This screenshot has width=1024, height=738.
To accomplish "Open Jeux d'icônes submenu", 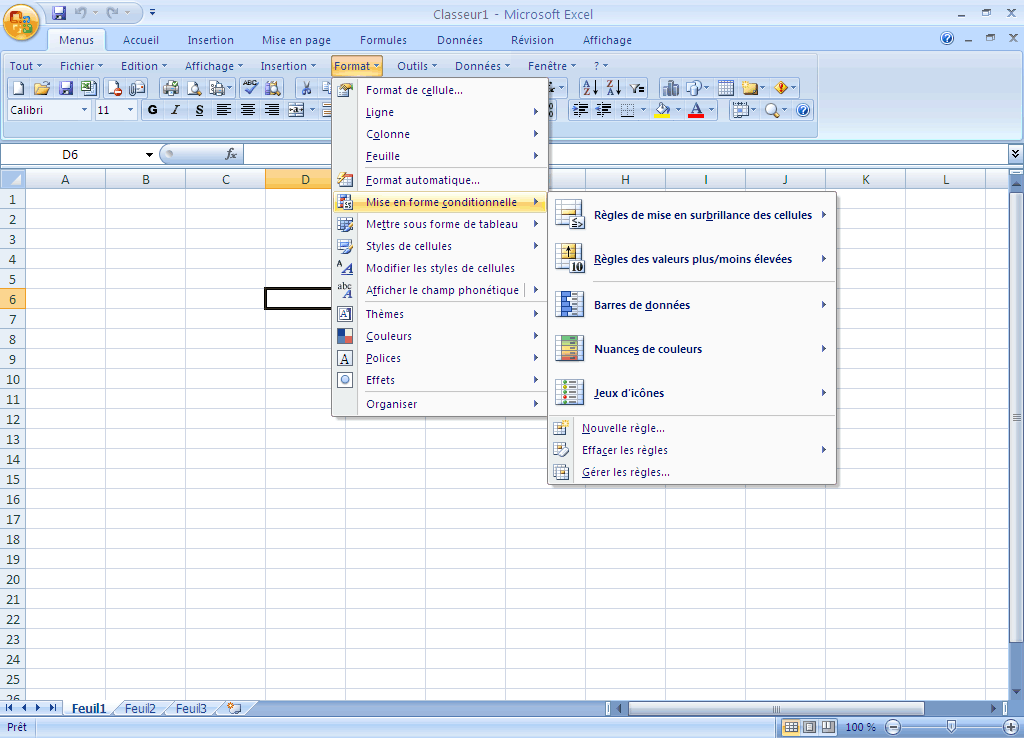I will click(x=692, y=393).
